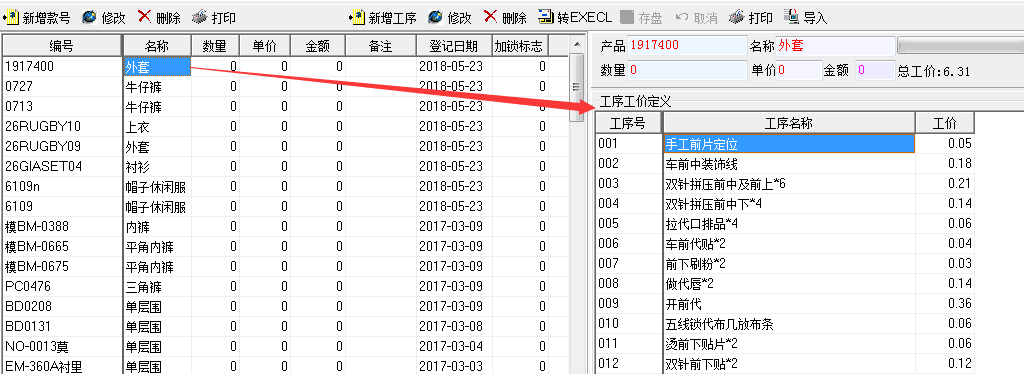Select process 双针拼压前中及前上*6
This screenshot has width=1024, height=374.
[x=788, y=184]
